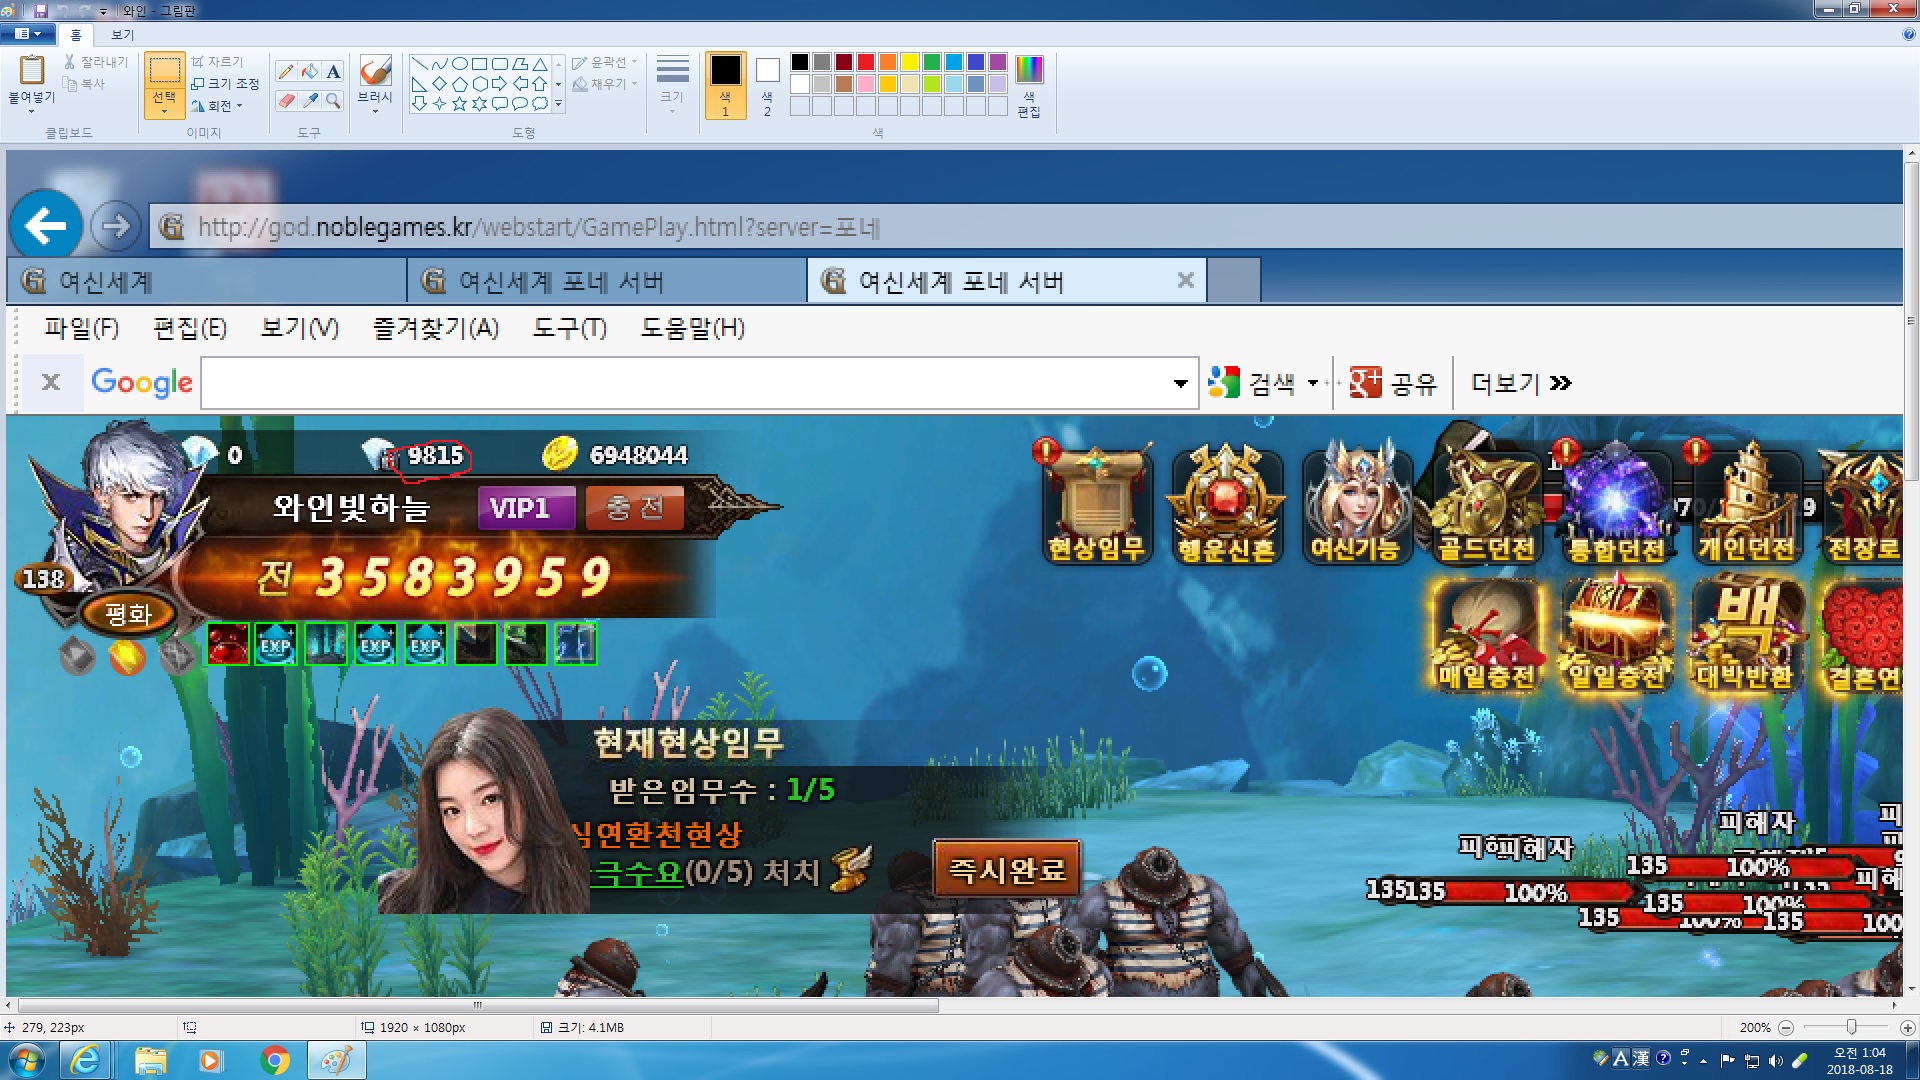Activate Color 2 (색 2) background
The width and height of the screenshot is (1920, 1080).
point(767,86)
